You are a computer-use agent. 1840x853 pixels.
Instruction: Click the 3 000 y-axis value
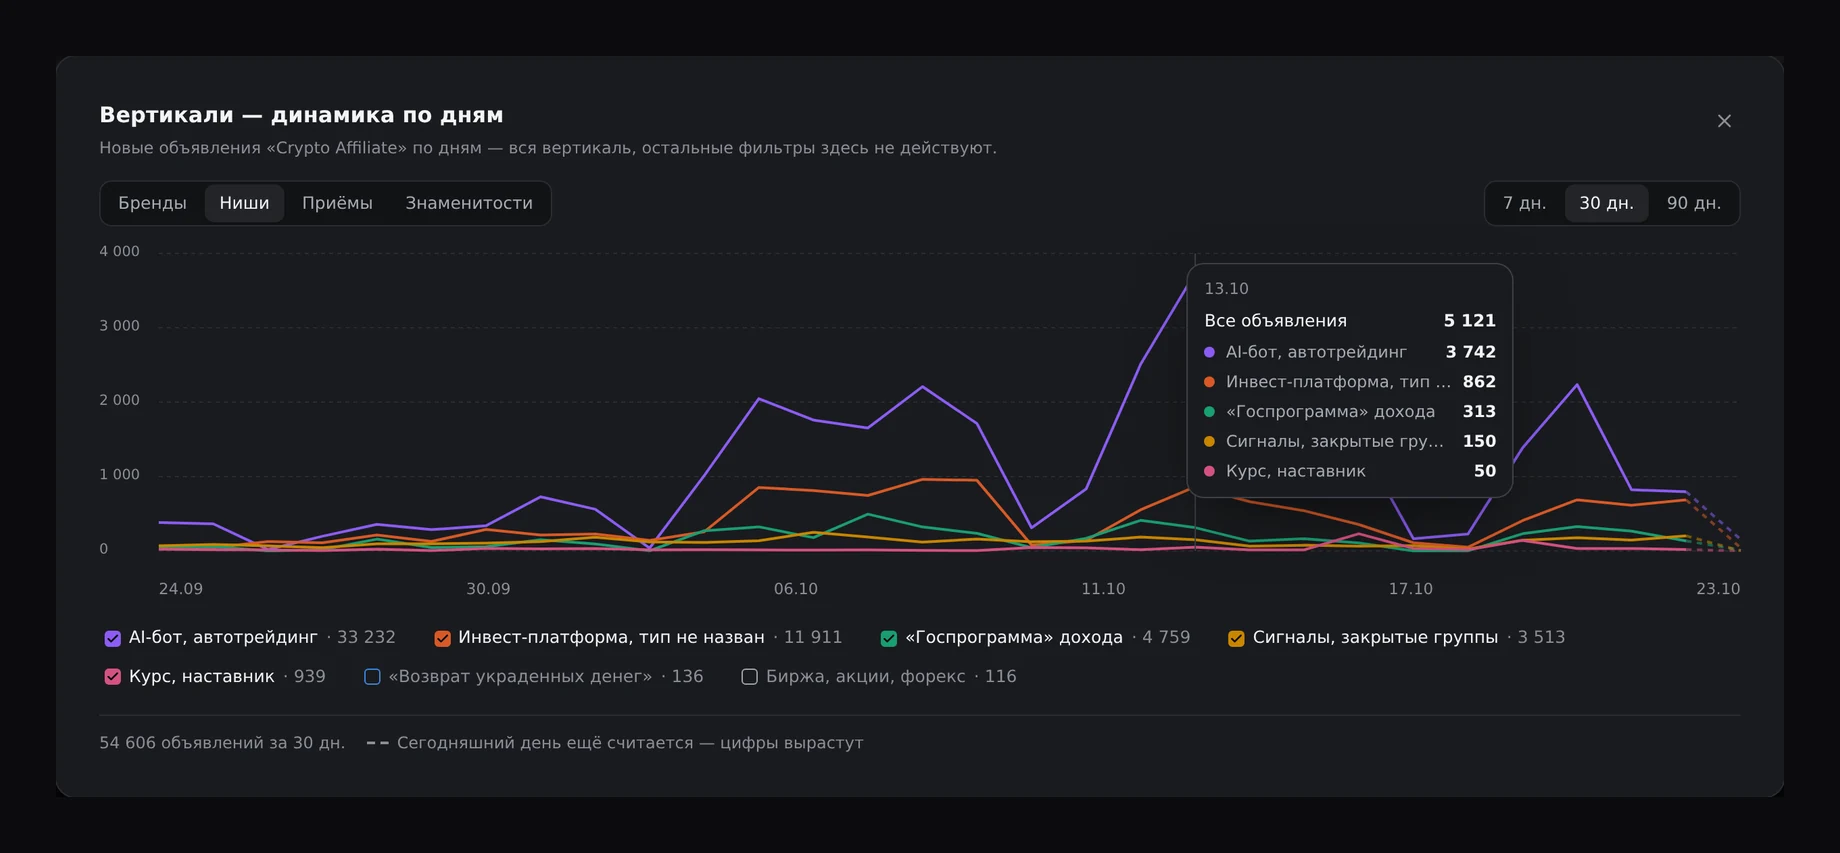[x=119, y=326]
